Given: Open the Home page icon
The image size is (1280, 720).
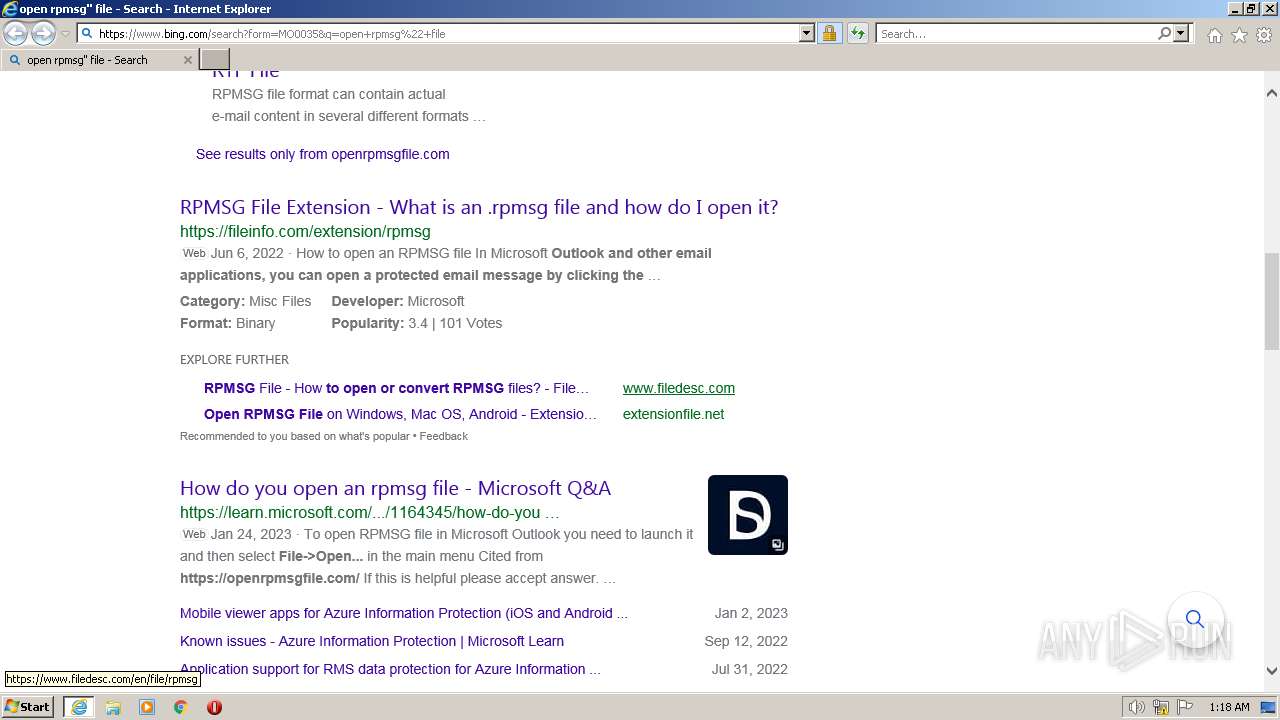Looking at the screenshot, I should click(x=1214, y=35).
